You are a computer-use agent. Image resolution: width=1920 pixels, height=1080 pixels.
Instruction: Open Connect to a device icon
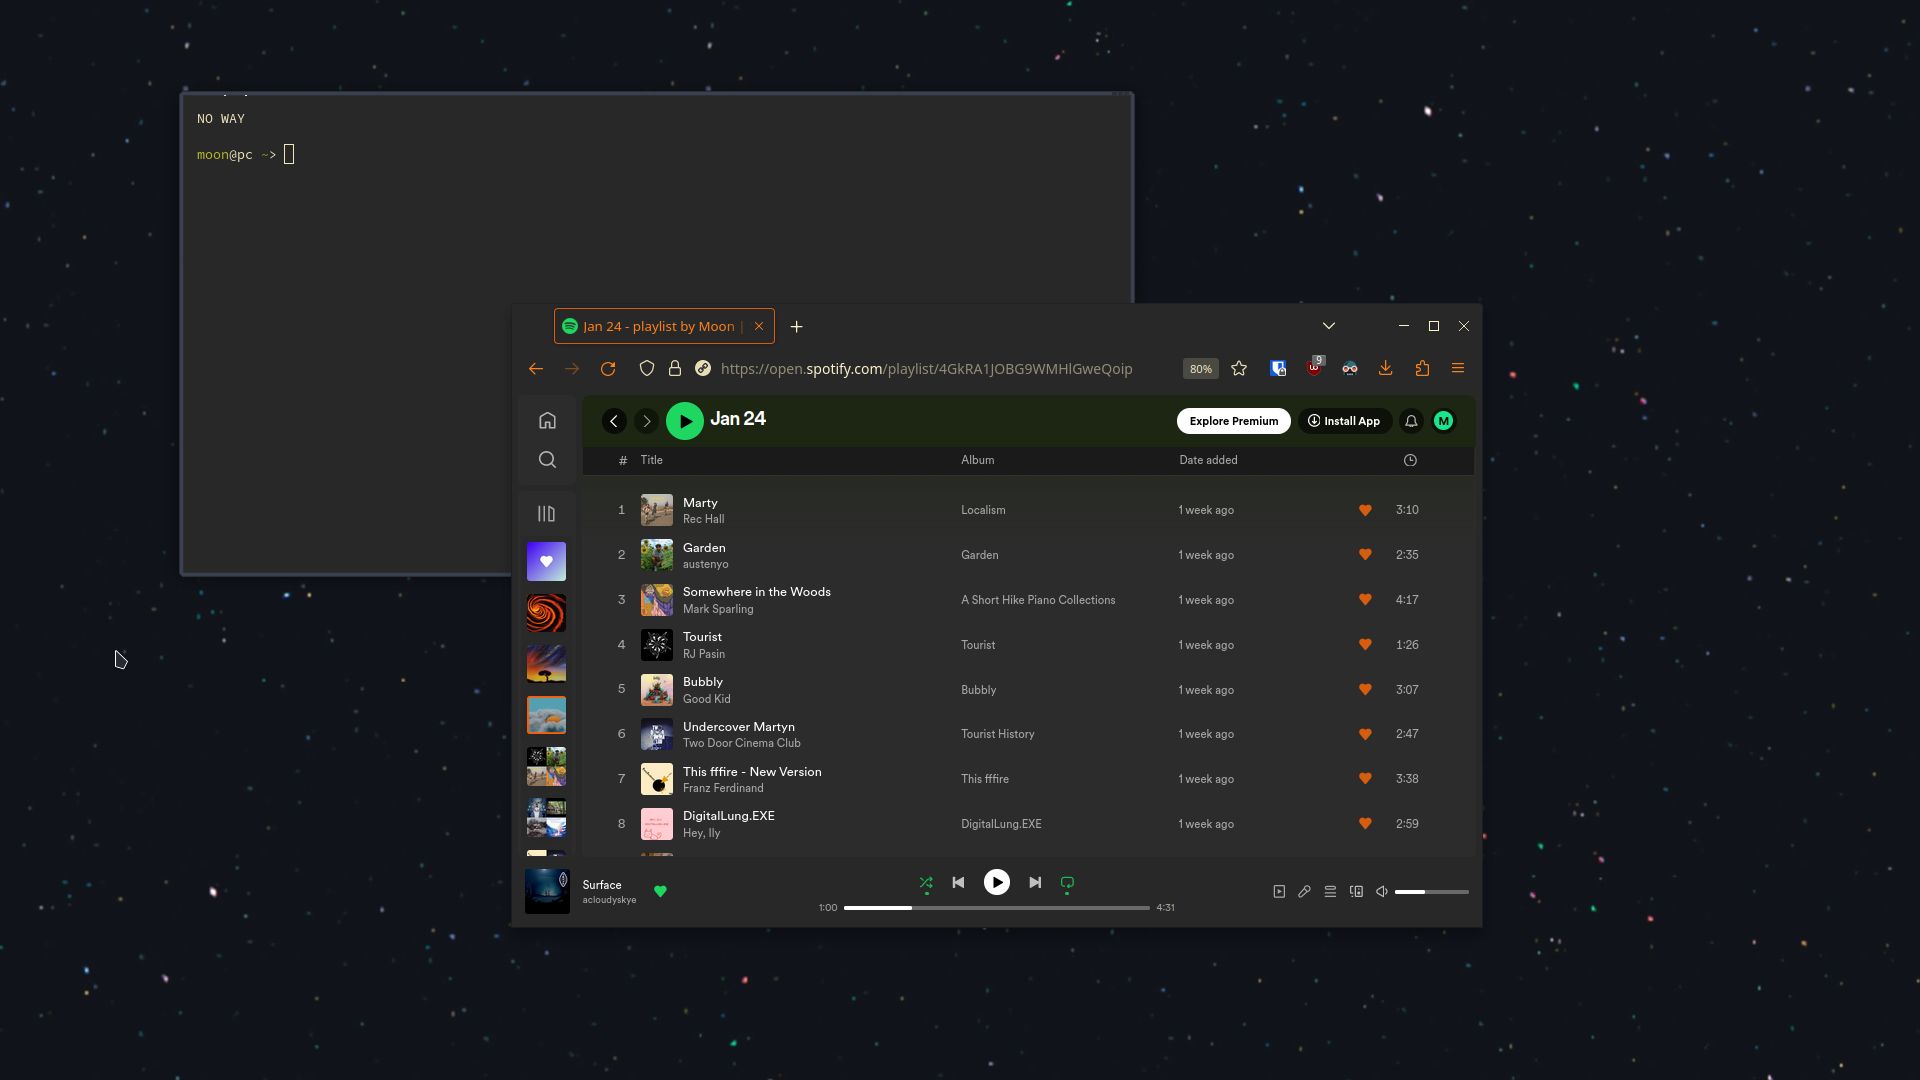(x=1356, y=892)
